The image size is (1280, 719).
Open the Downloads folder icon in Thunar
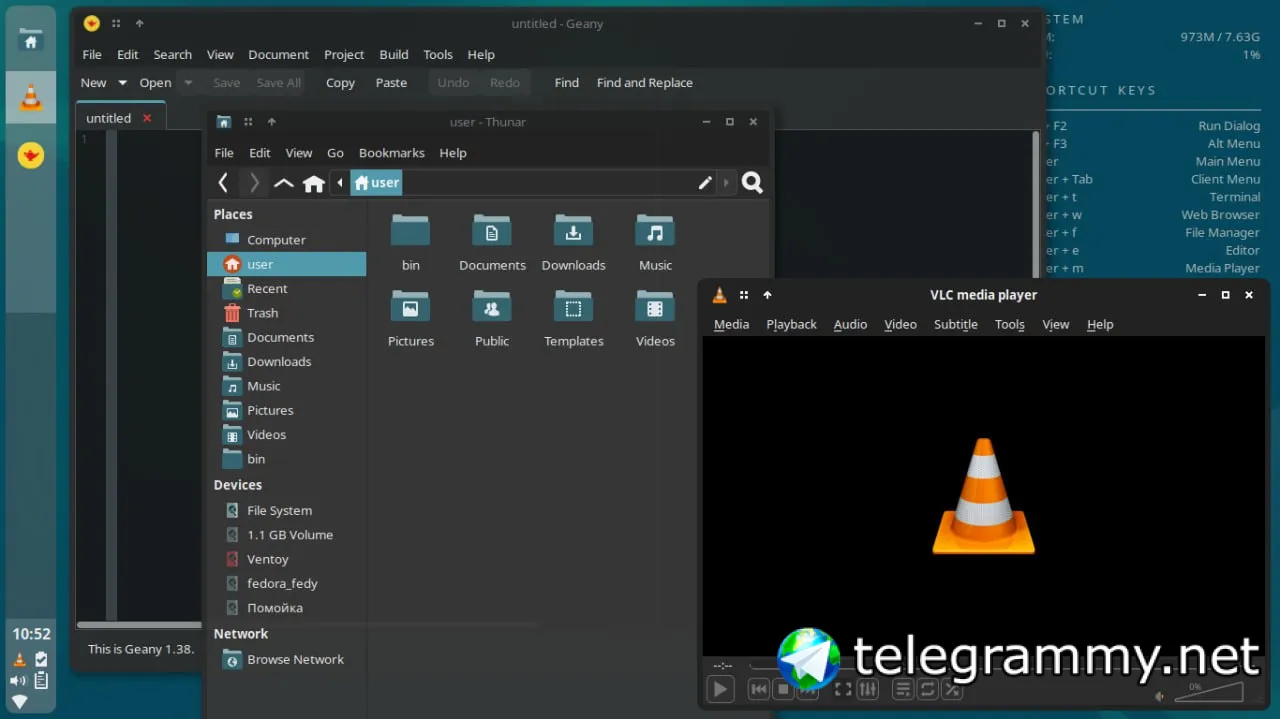(x=573, y=231)
